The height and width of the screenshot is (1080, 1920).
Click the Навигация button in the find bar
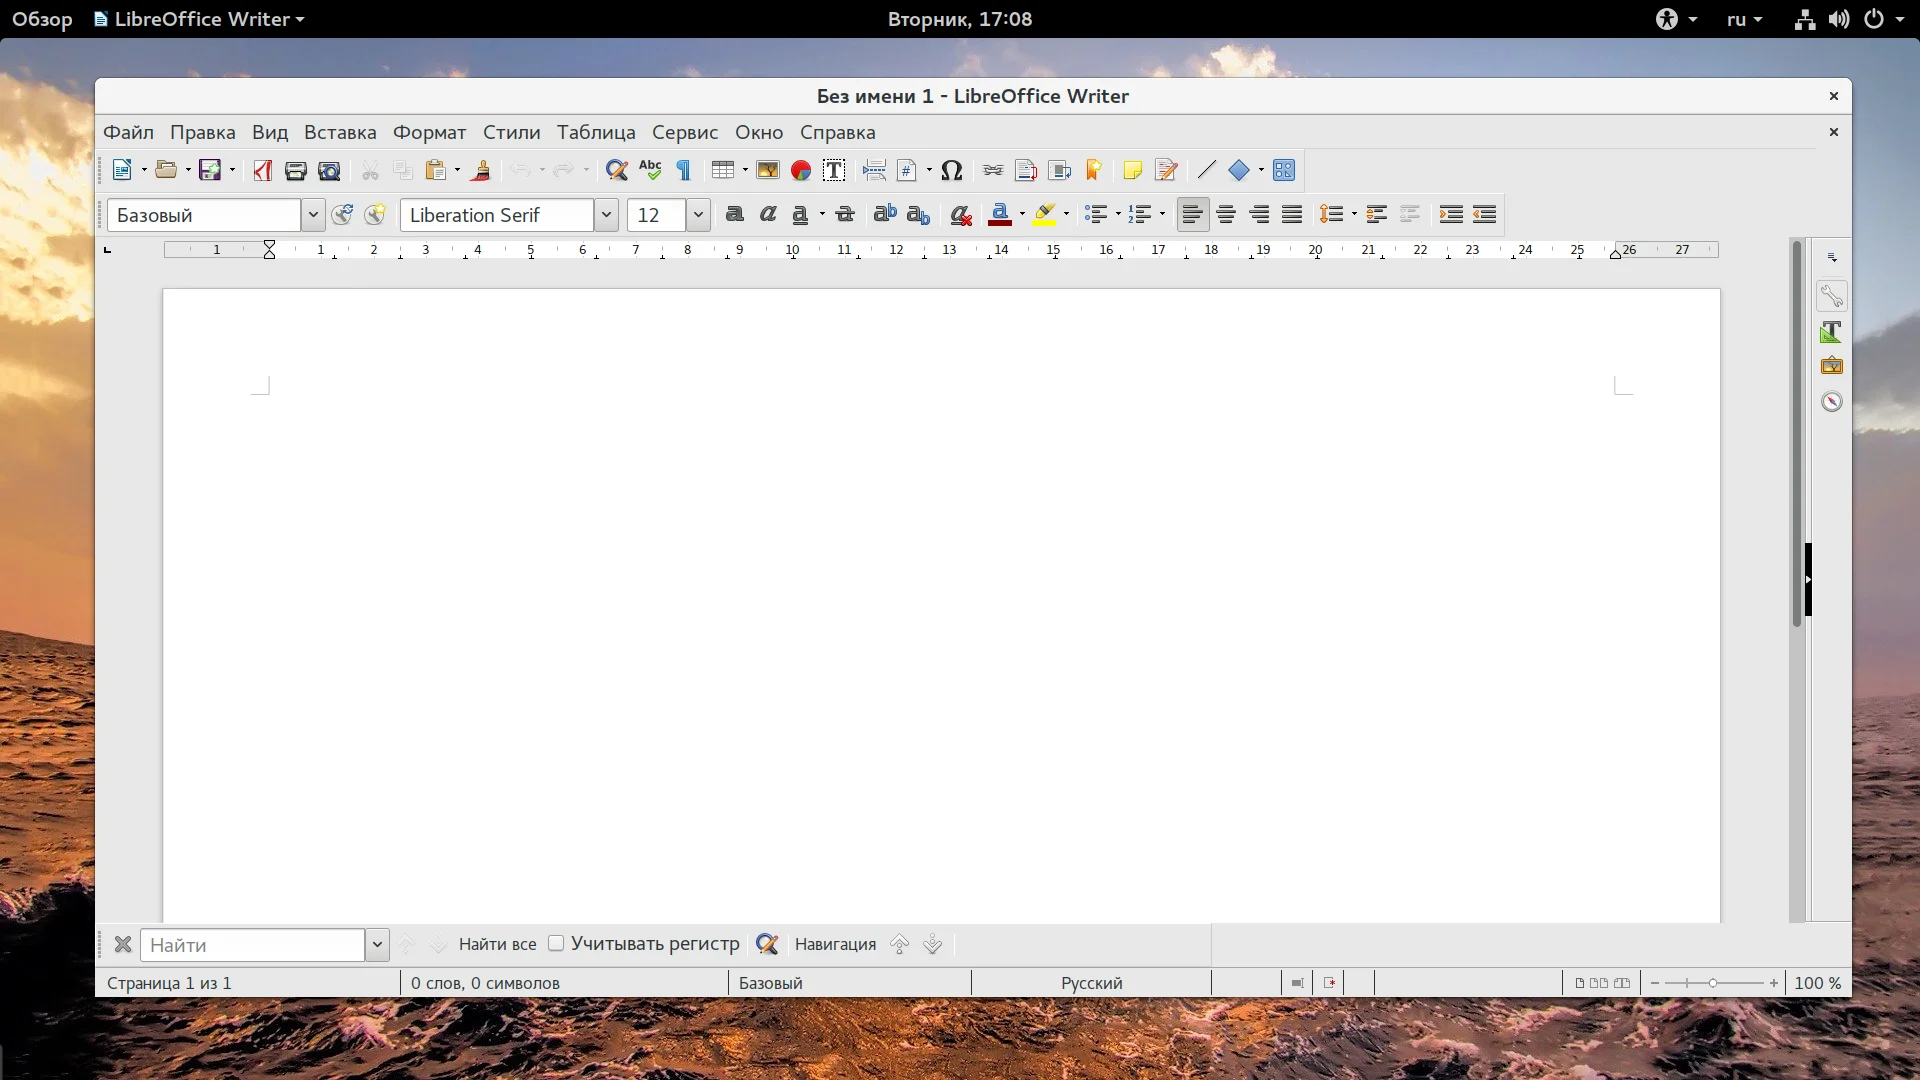pos(835,944)
